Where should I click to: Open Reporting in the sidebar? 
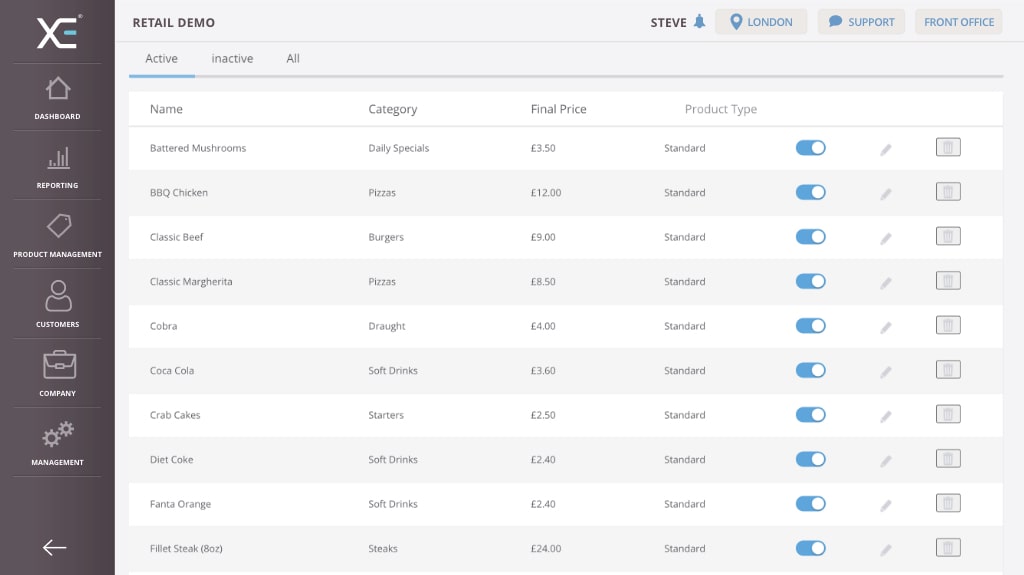pos(57,166)
